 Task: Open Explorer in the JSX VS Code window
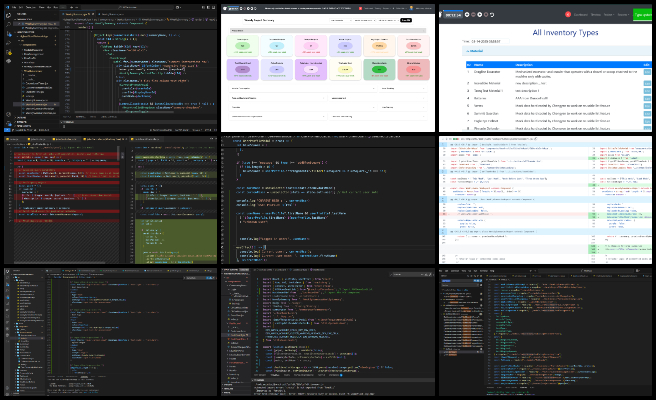click(x=8, y=15)
